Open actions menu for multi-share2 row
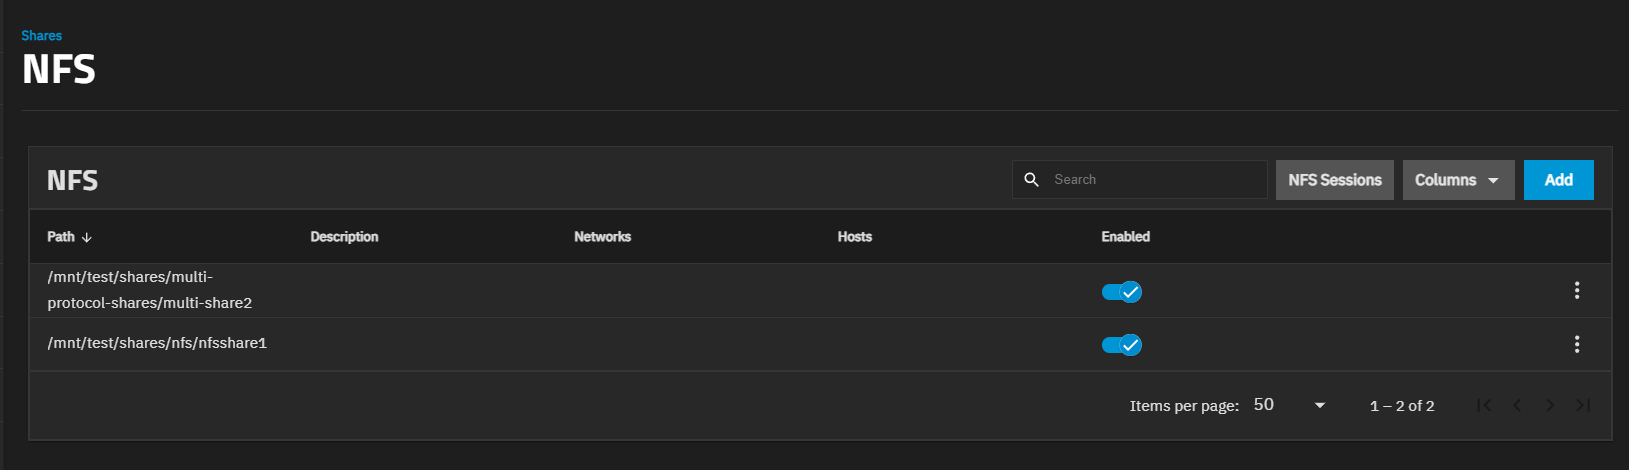 [x=1577, y=290]
